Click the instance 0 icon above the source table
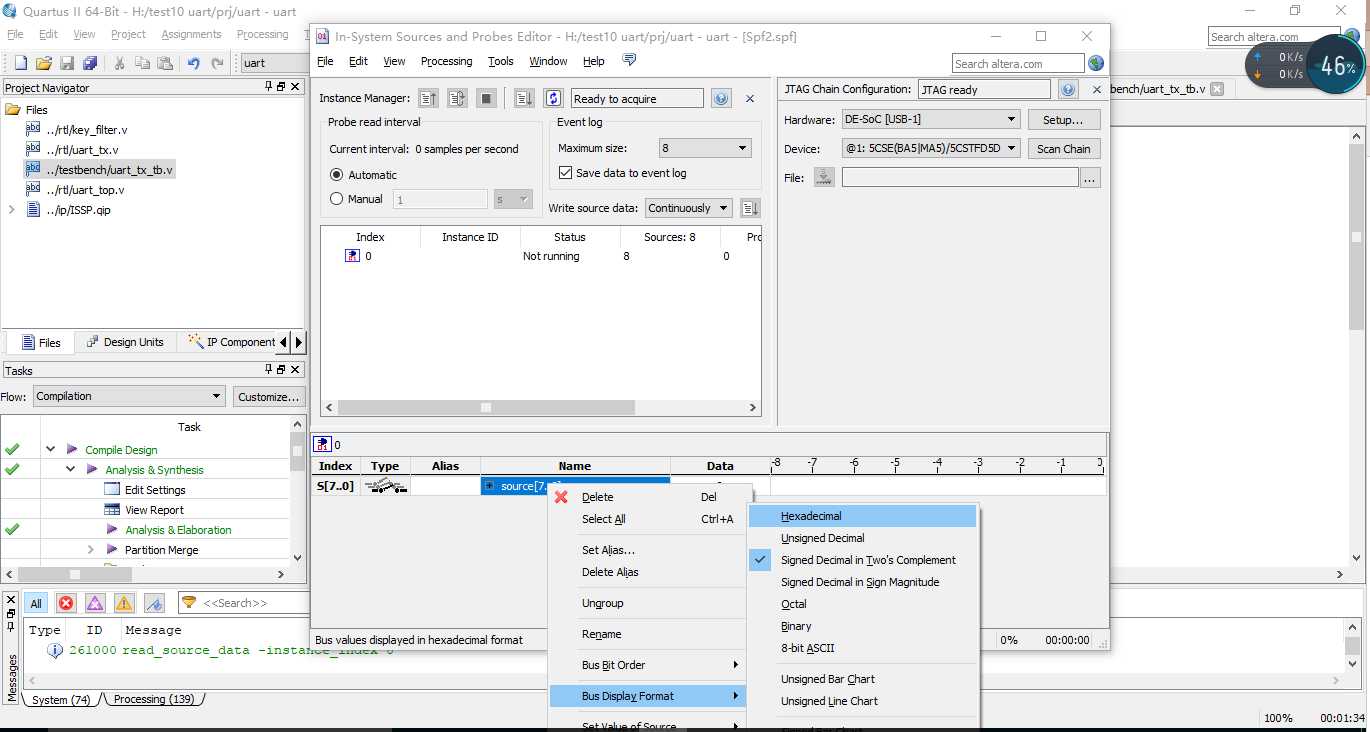This screenshot has height=732, width=1370. (x=324, y=445)
